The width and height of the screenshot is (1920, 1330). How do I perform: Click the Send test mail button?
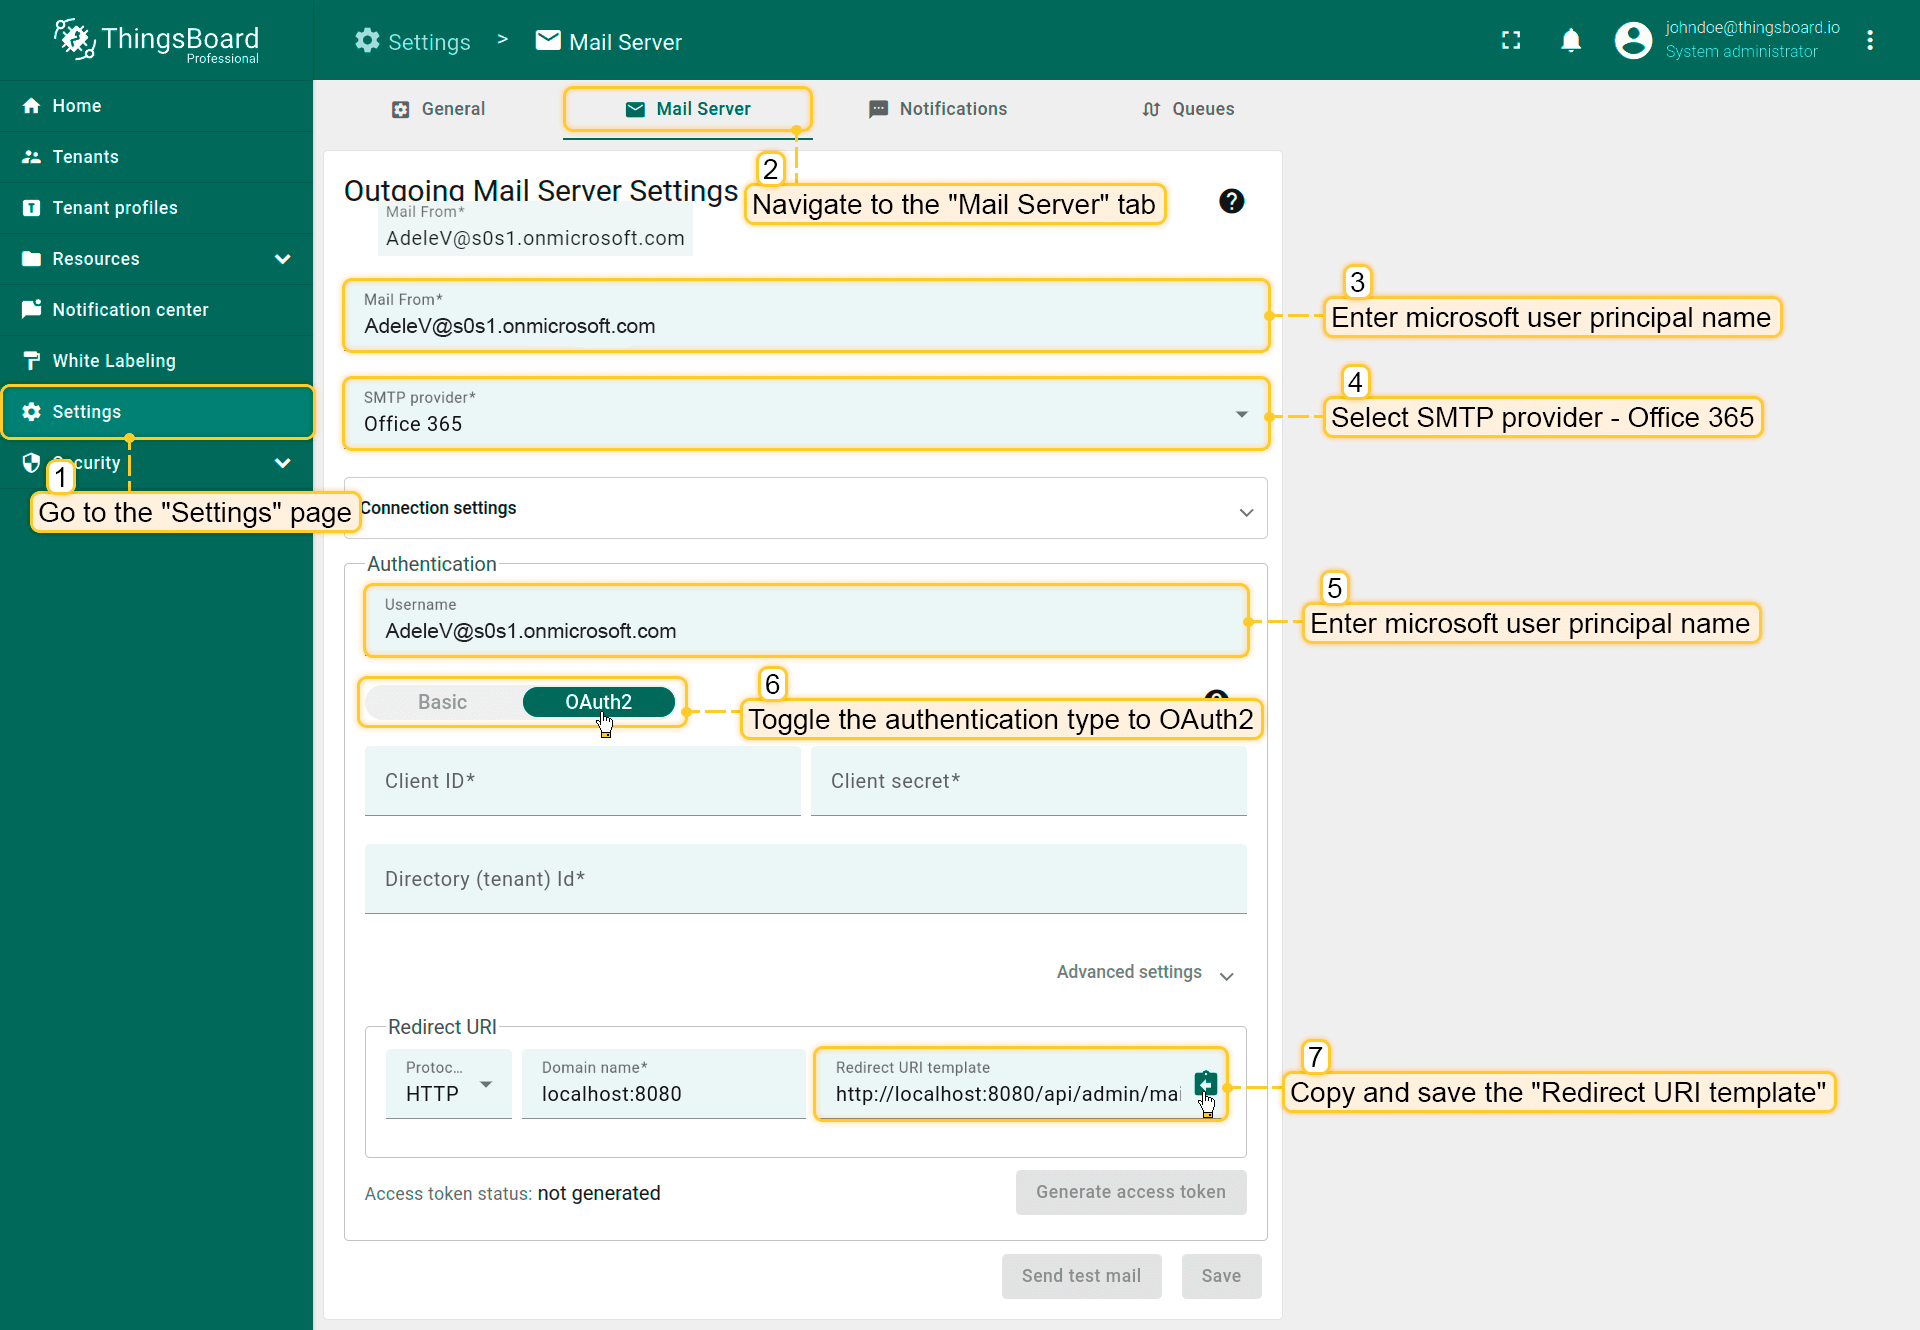click(x=1081, y=1276)
